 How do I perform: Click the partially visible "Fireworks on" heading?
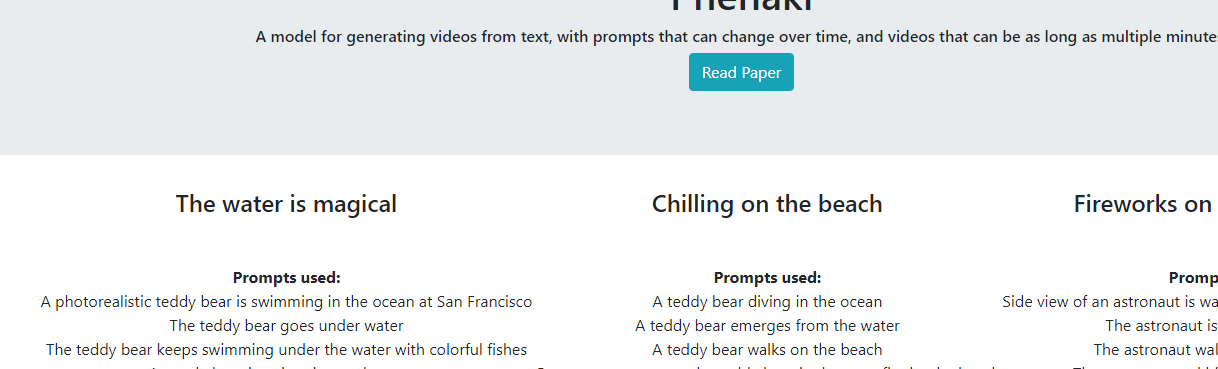coord(1145,204)
